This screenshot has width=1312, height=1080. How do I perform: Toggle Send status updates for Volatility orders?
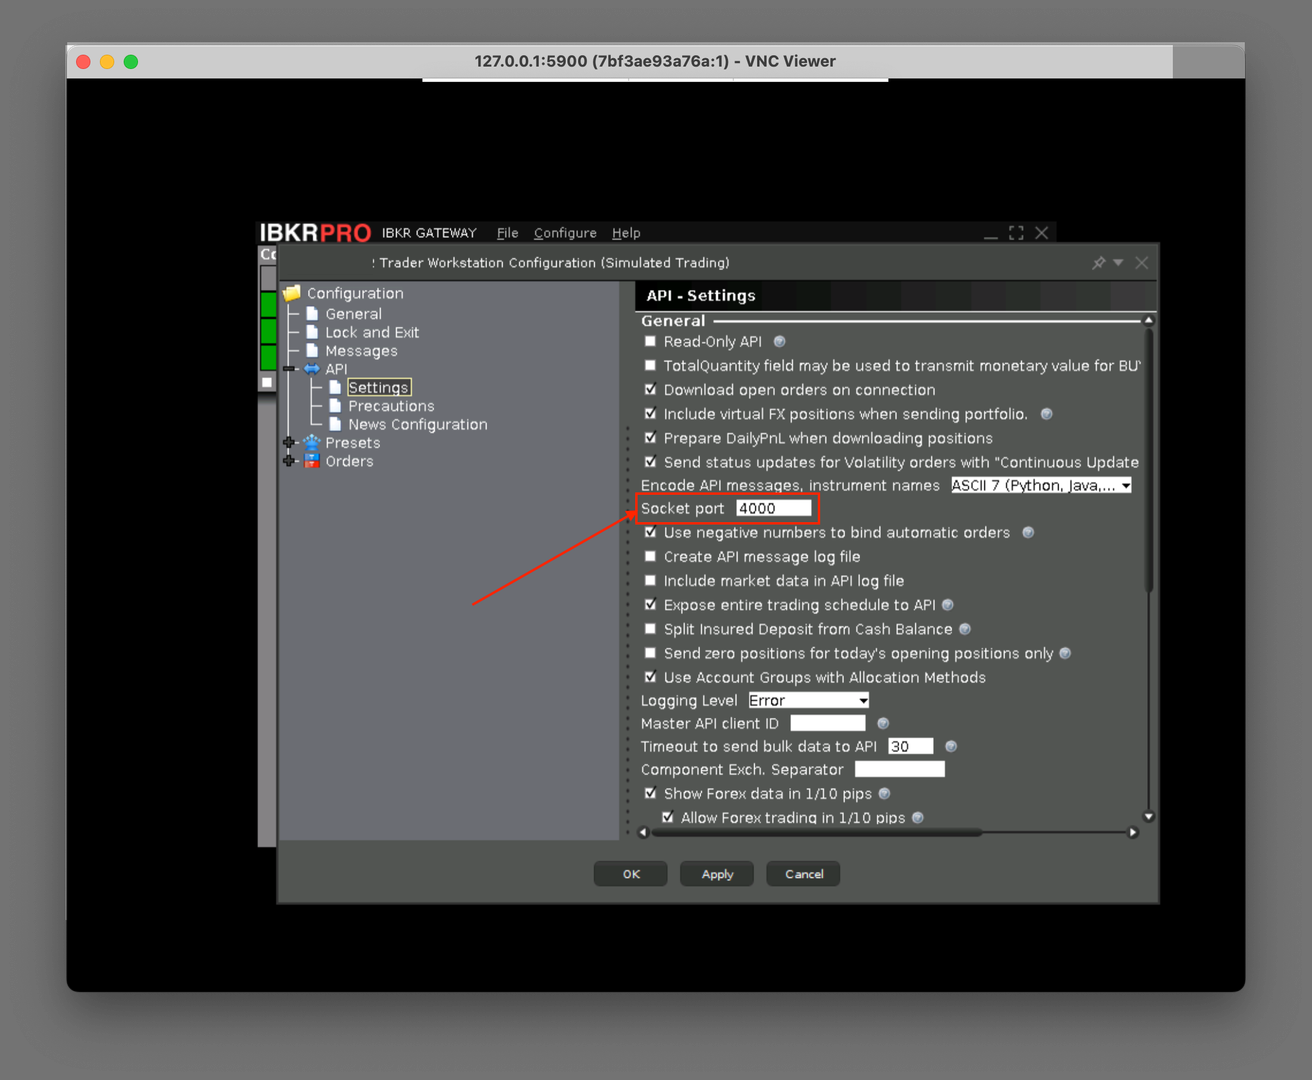[651, 462]
